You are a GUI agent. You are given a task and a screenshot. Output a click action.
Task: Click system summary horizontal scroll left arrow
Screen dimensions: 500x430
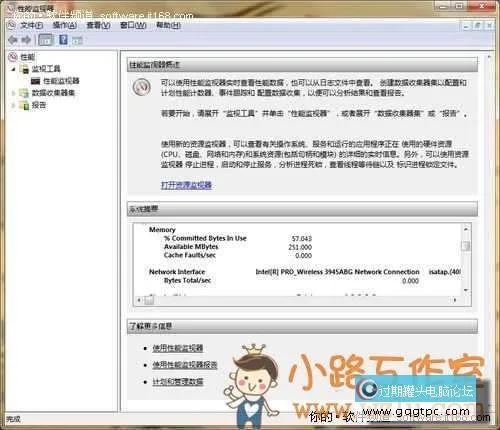point(139,300)
